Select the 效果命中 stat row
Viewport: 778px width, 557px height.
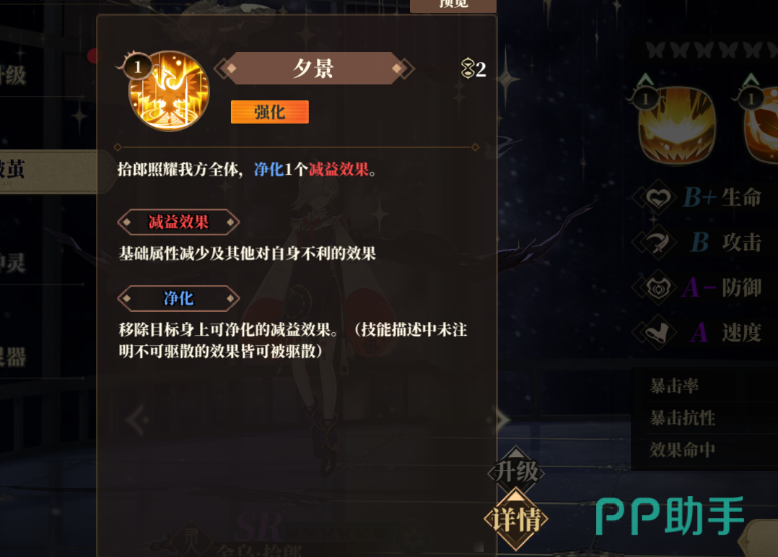705,450
